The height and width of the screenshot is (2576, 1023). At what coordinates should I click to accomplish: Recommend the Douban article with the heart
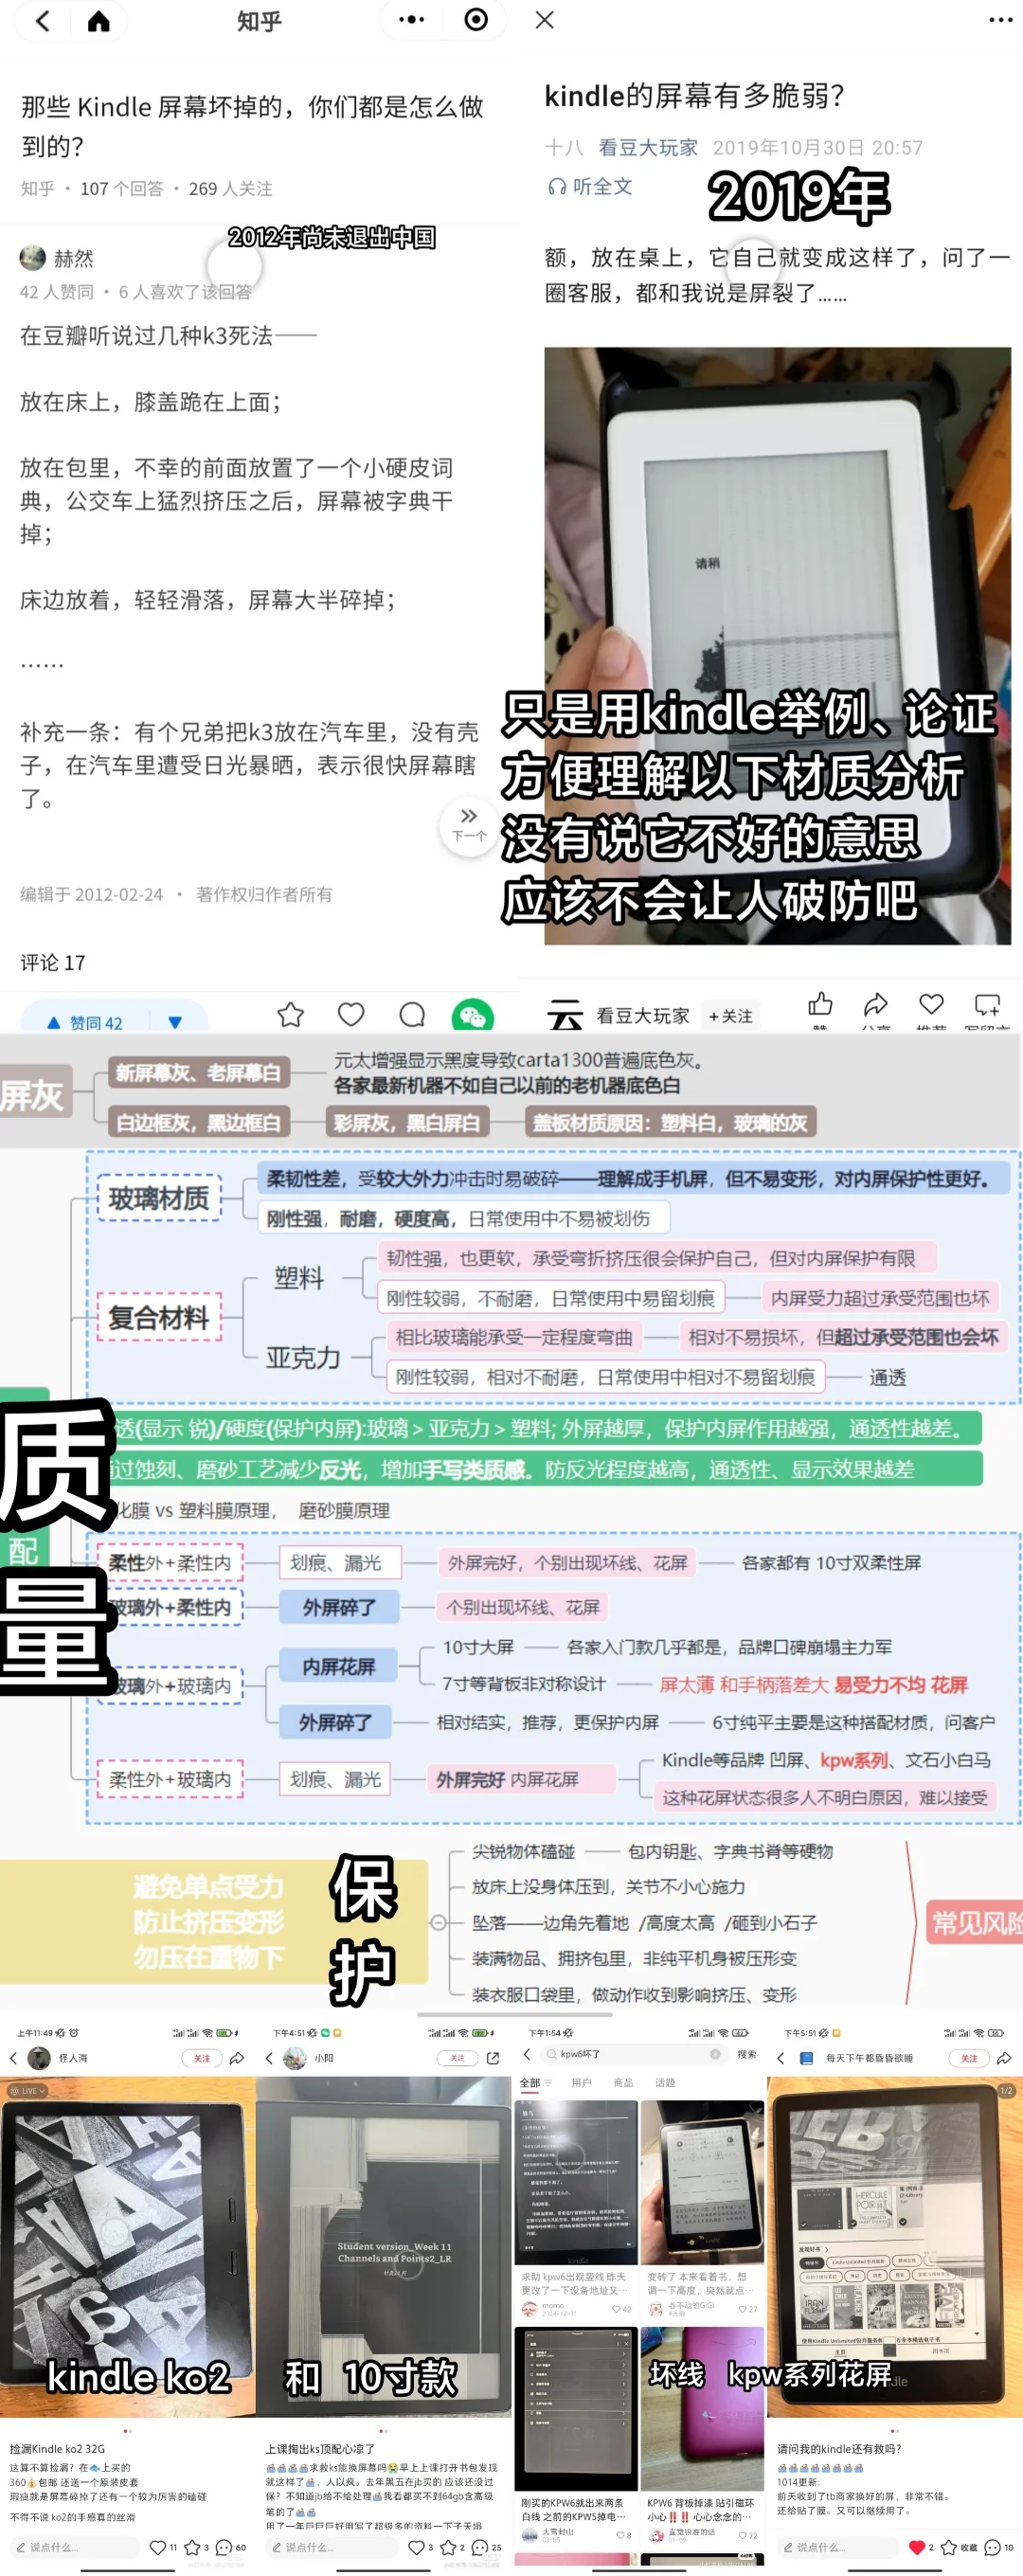pyautogui.click(x=931, y=1005)
